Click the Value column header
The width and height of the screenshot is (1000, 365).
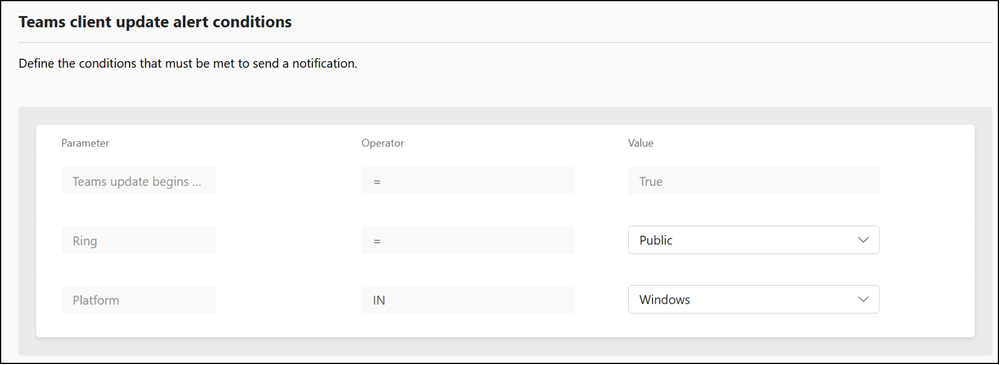tap(640, 143)
